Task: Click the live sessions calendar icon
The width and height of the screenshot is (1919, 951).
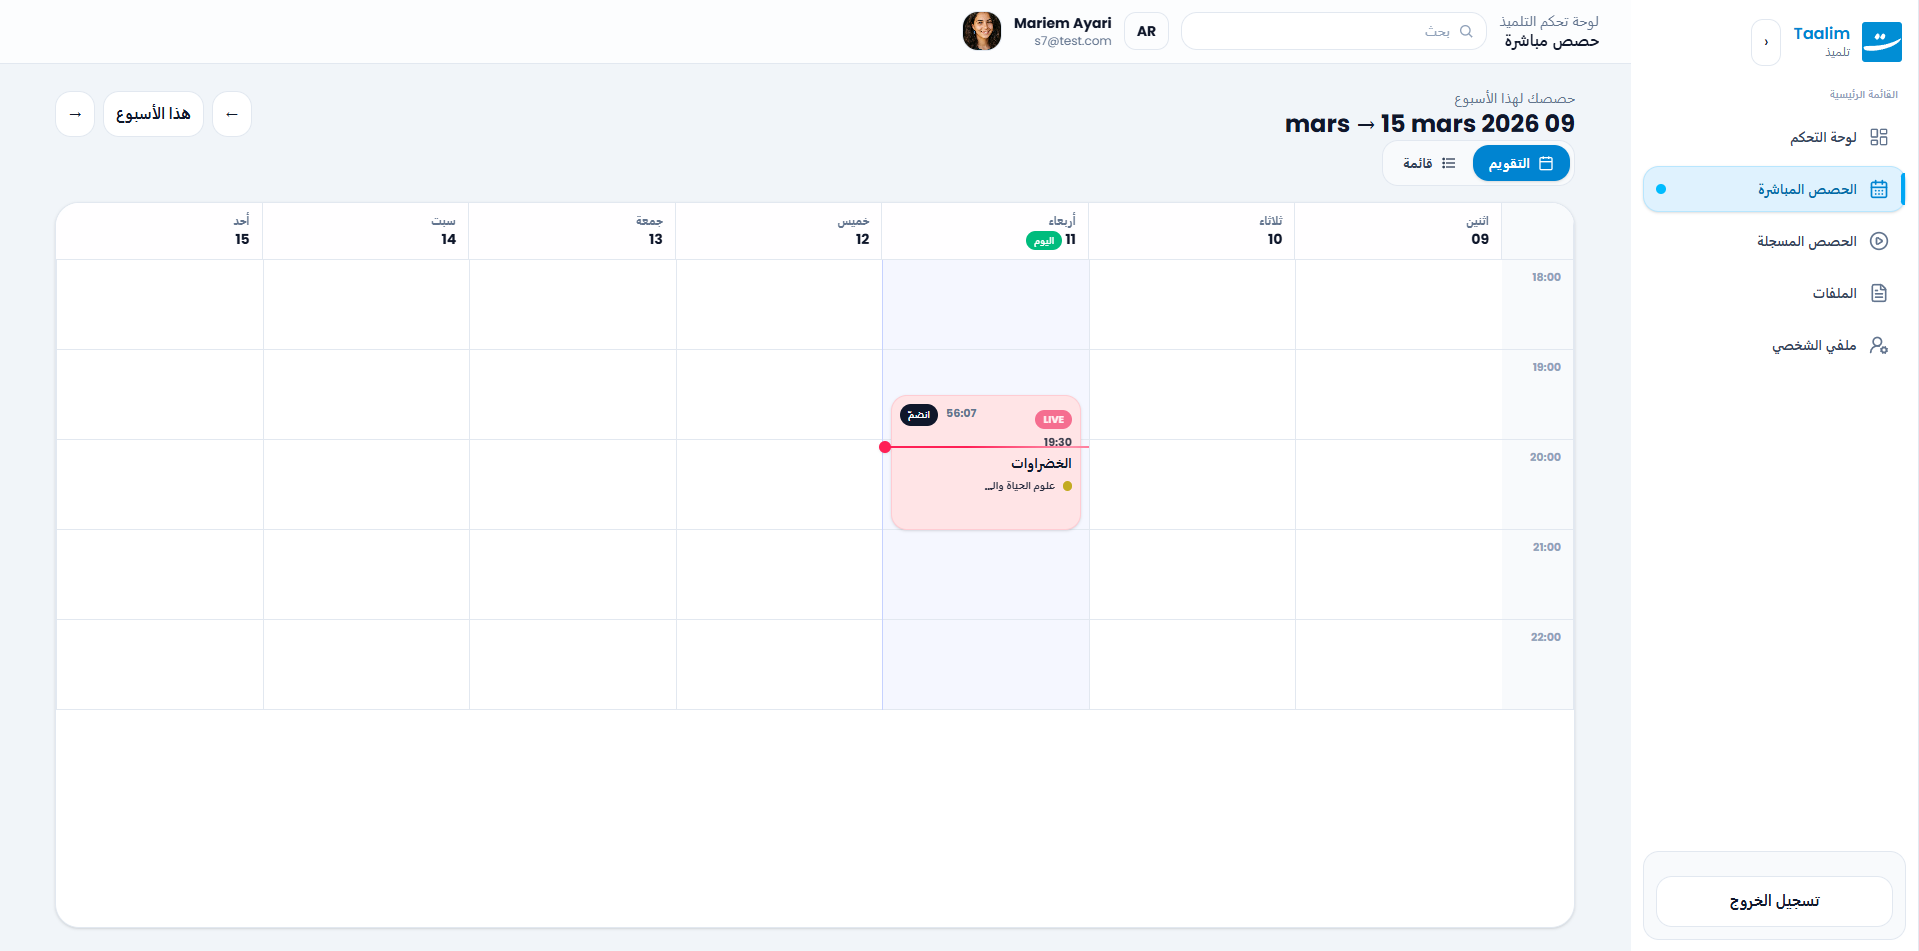Action: point(1879,189)
